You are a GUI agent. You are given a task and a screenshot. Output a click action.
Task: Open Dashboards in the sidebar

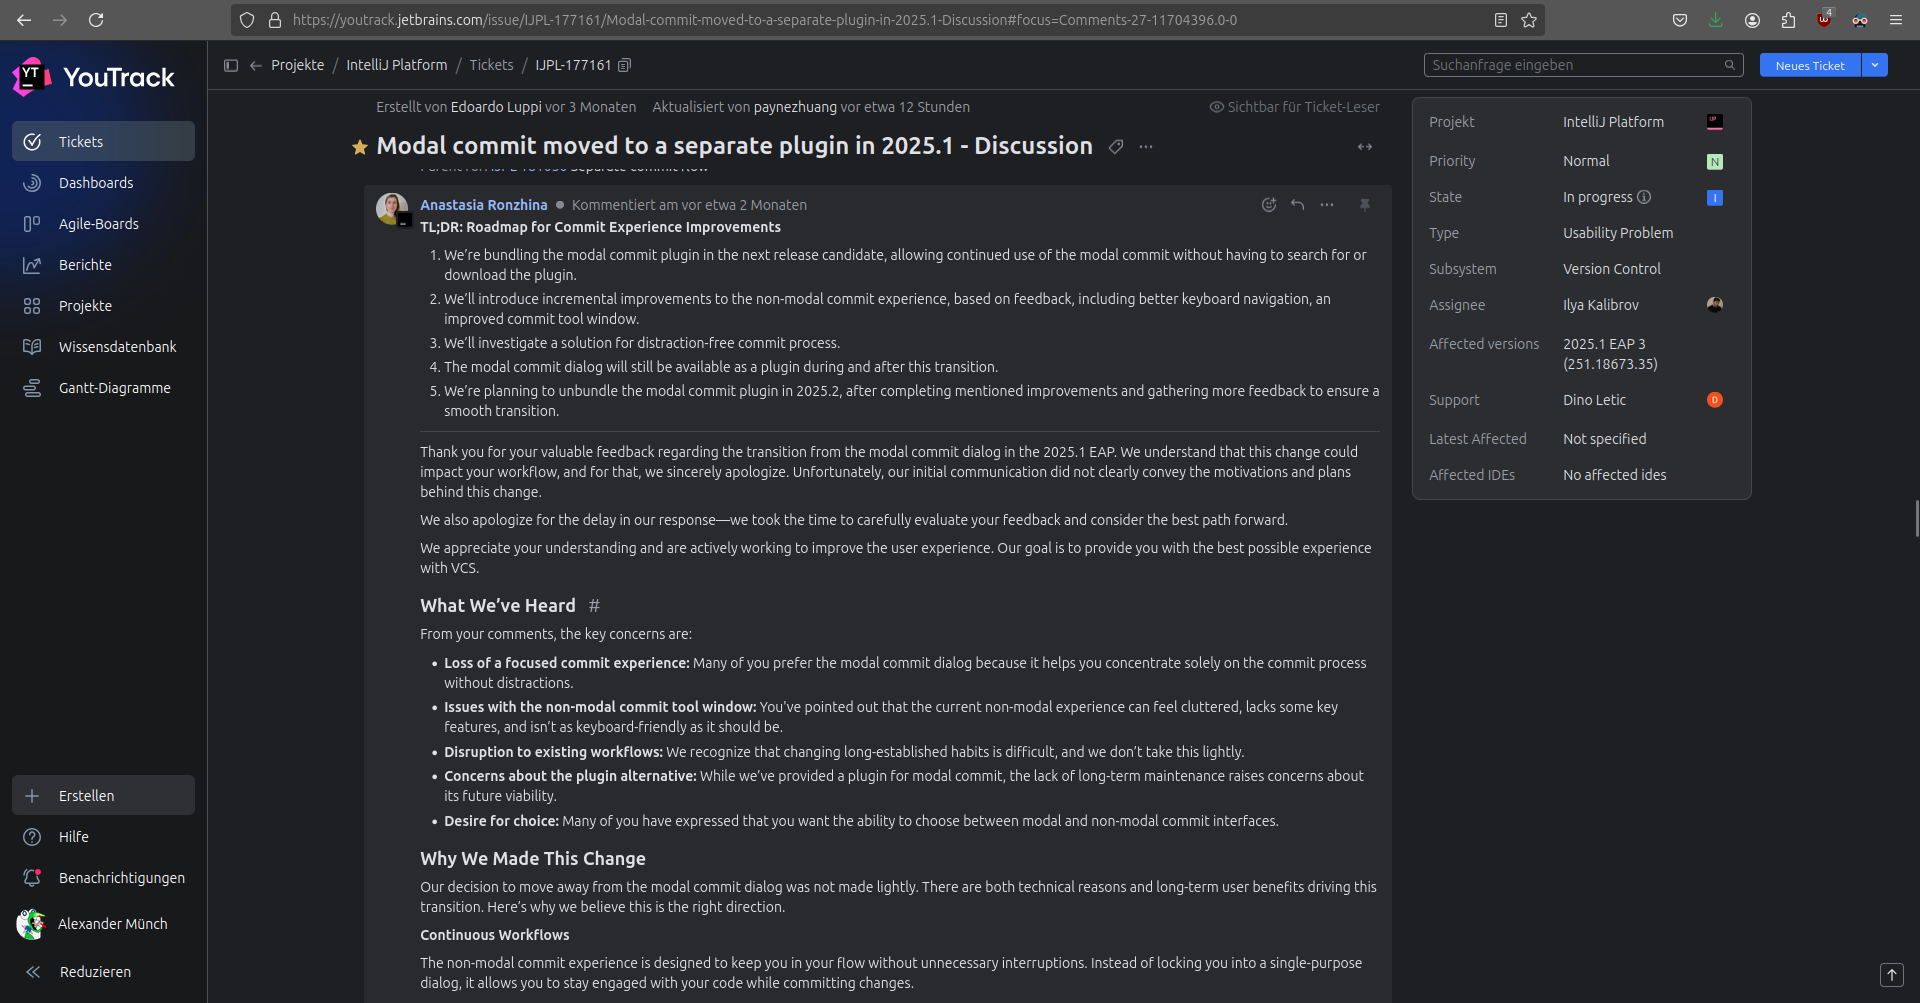(x=103, y=182)
